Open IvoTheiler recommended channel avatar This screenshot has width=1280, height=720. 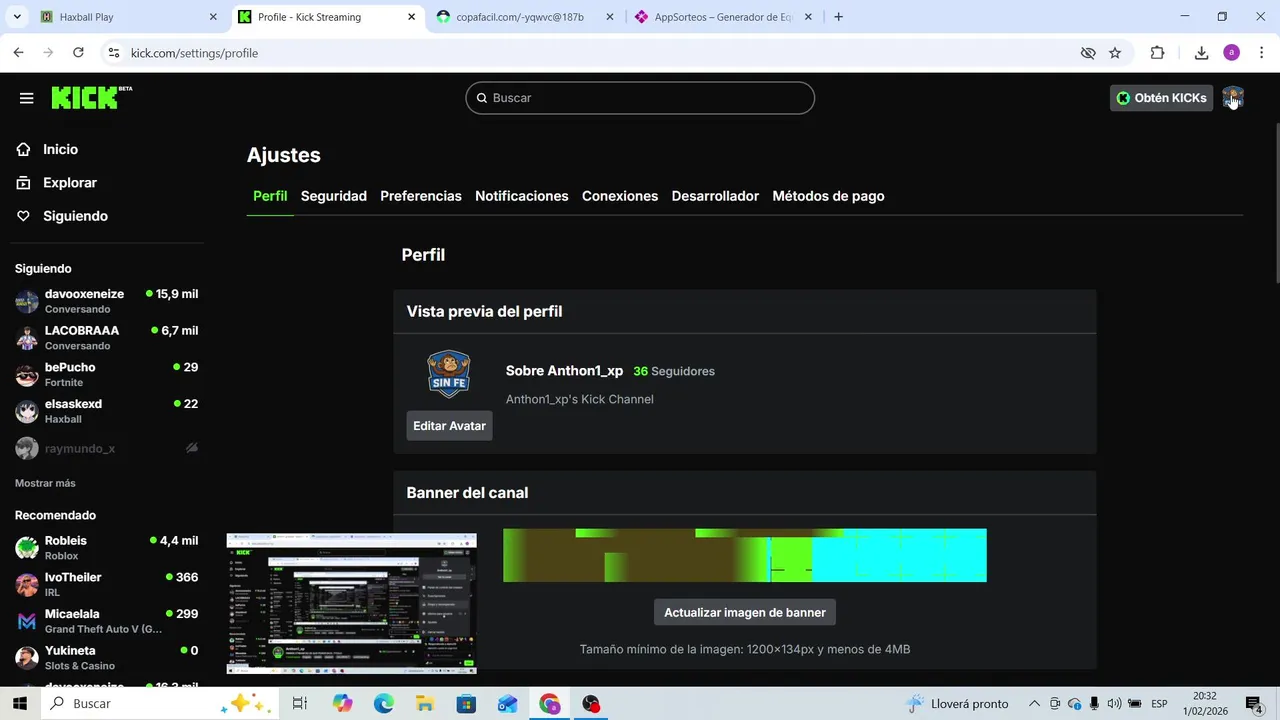click(x=27, y=584)
